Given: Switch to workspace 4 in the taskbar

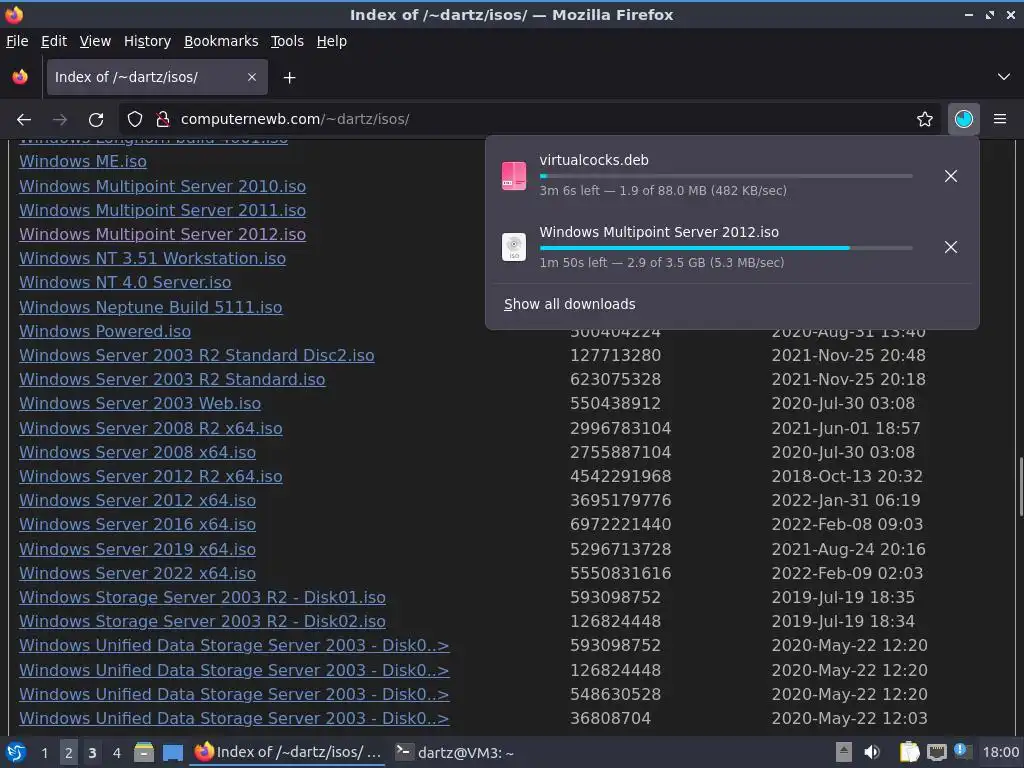Looking at the screenshot, I should [116, 753].
